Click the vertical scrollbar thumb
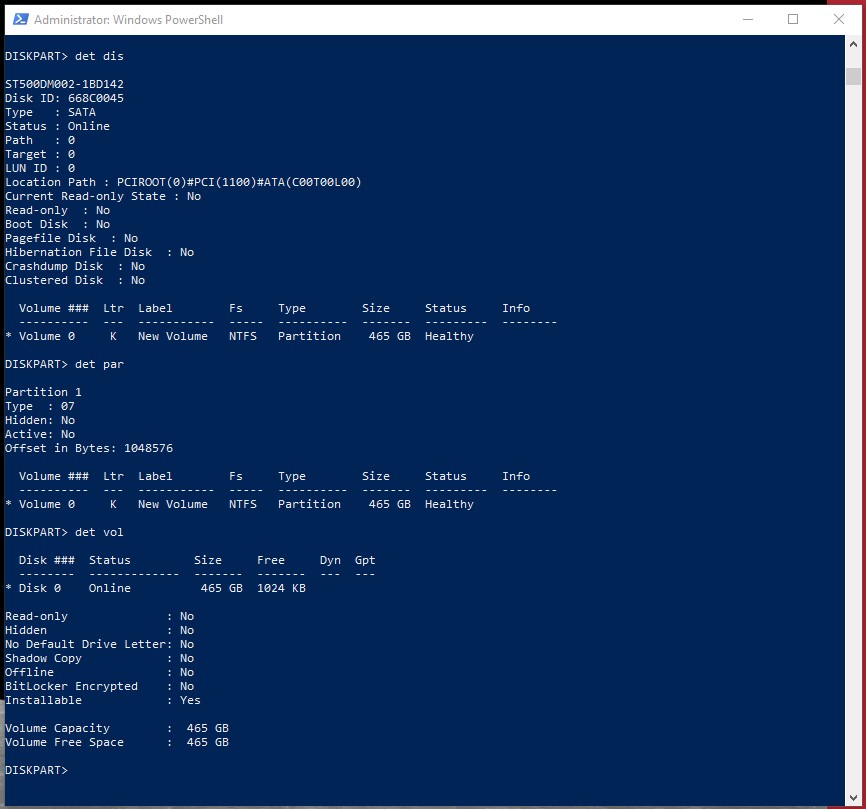Image resolution: width=866 pixels, height=809 pixels. pos(853,77)
